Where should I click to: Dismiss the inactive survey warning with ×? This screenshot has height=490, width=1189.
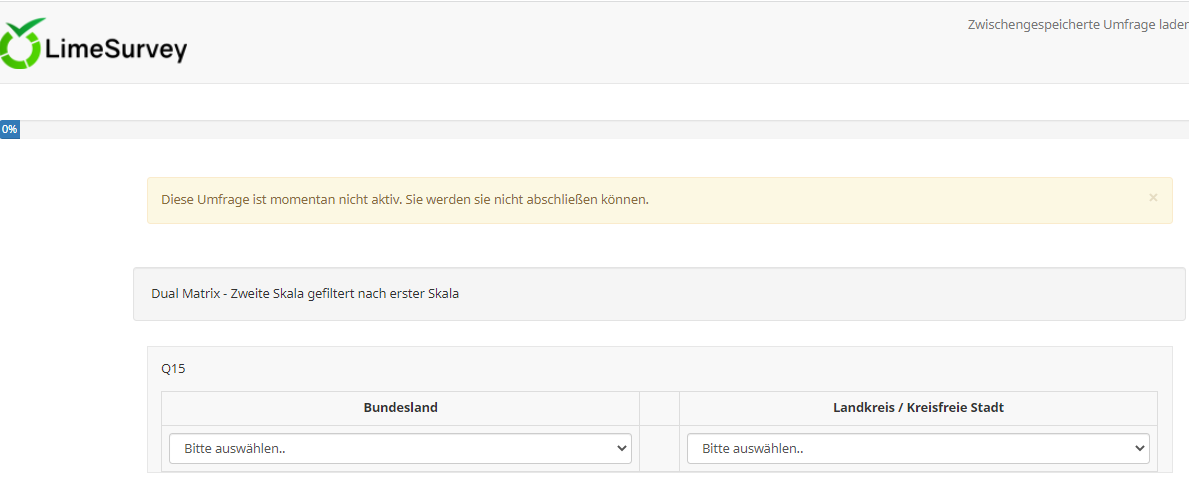pos(1153,198)
